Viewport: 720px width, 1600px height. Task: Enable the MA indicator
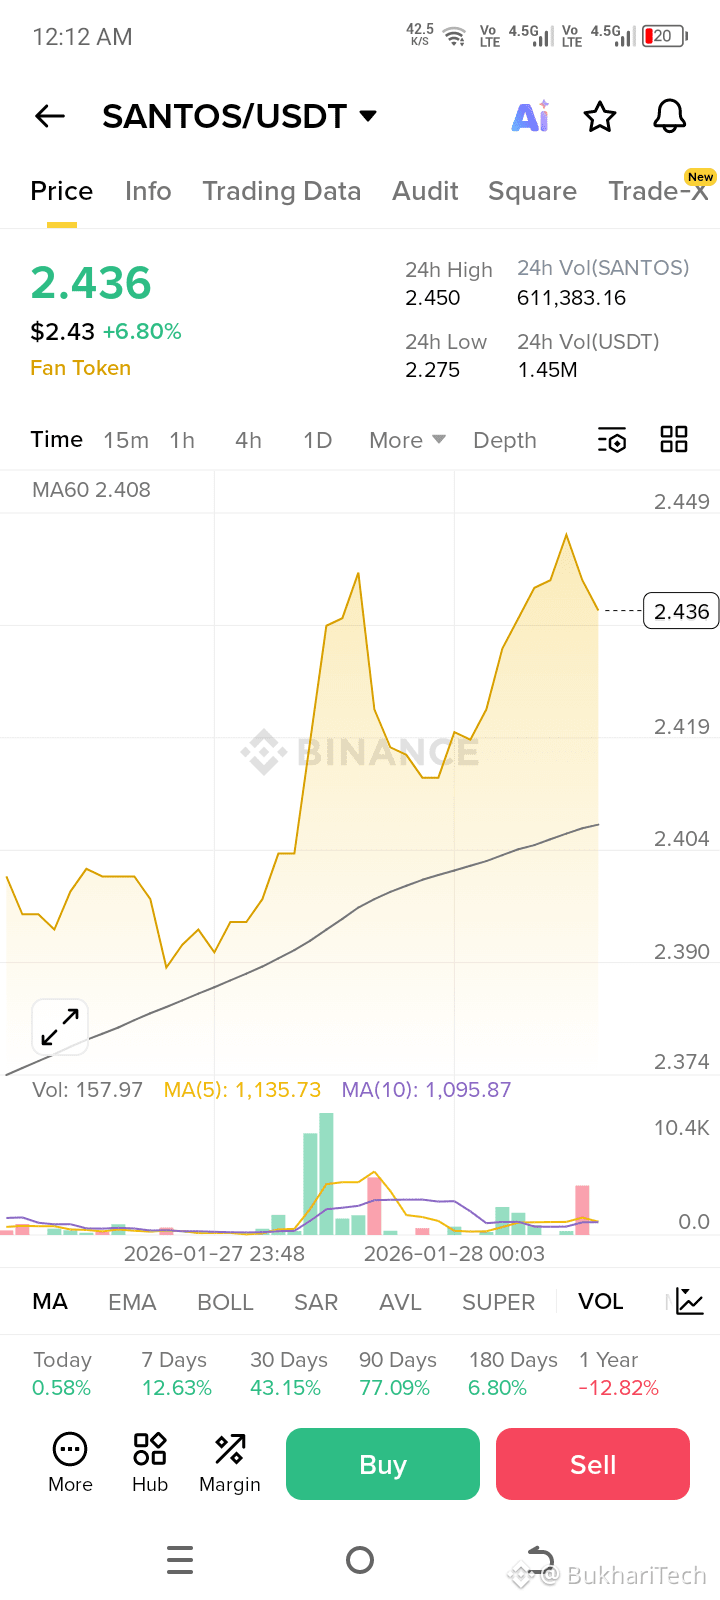click(49, 1301)
